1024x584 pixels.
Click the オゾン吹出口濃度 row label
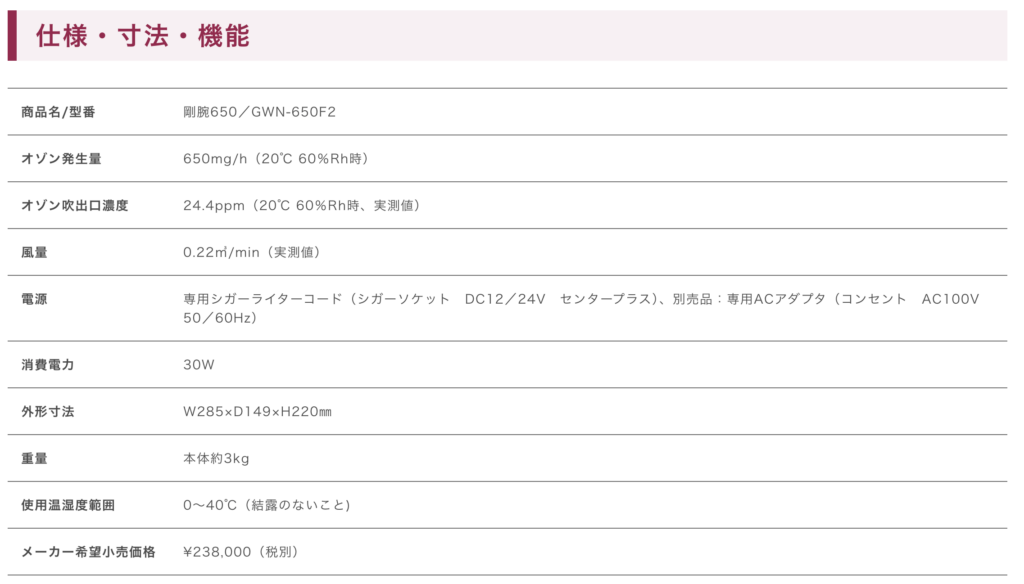point(74,206)
